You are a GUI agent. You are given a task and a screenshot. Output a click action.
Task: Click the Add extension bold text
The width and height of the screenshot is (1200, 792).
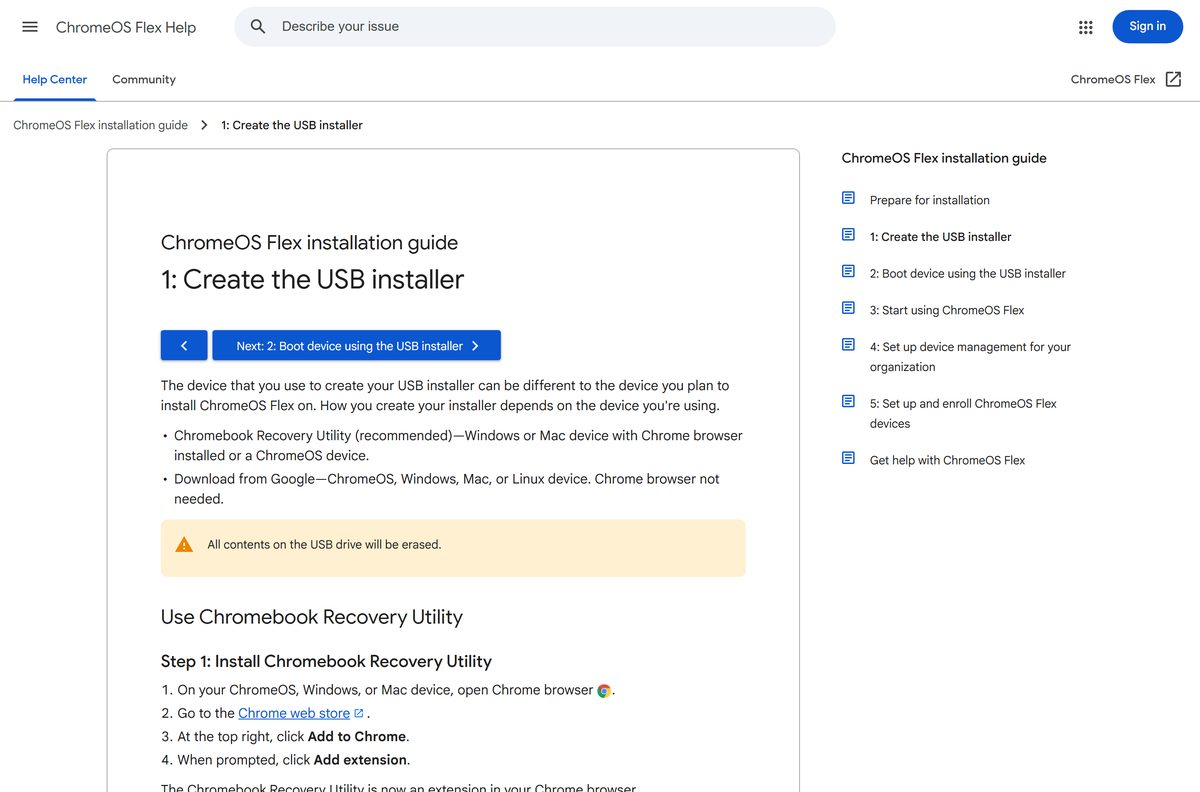360,760
